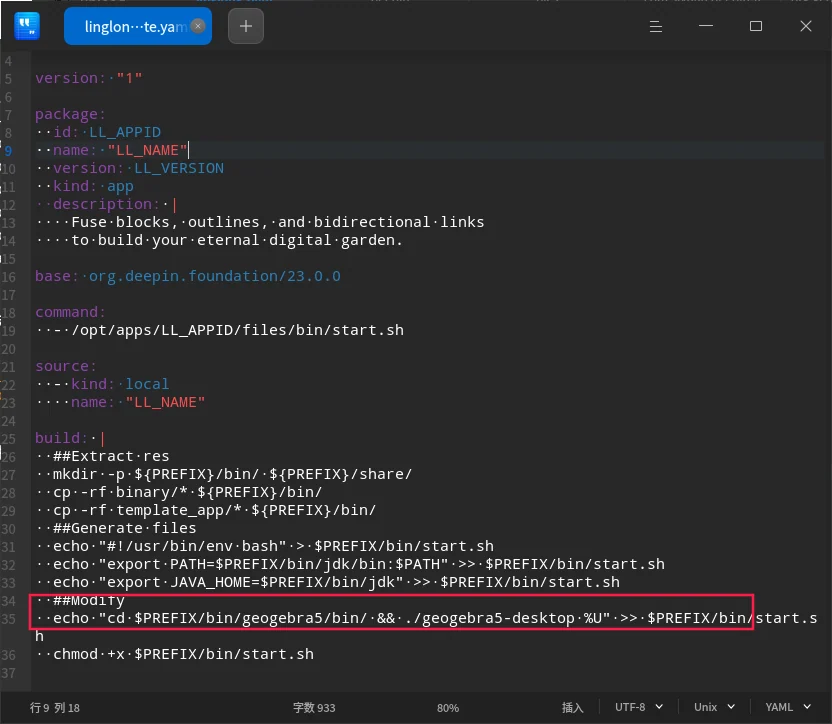Click the kind: app line

85,186
